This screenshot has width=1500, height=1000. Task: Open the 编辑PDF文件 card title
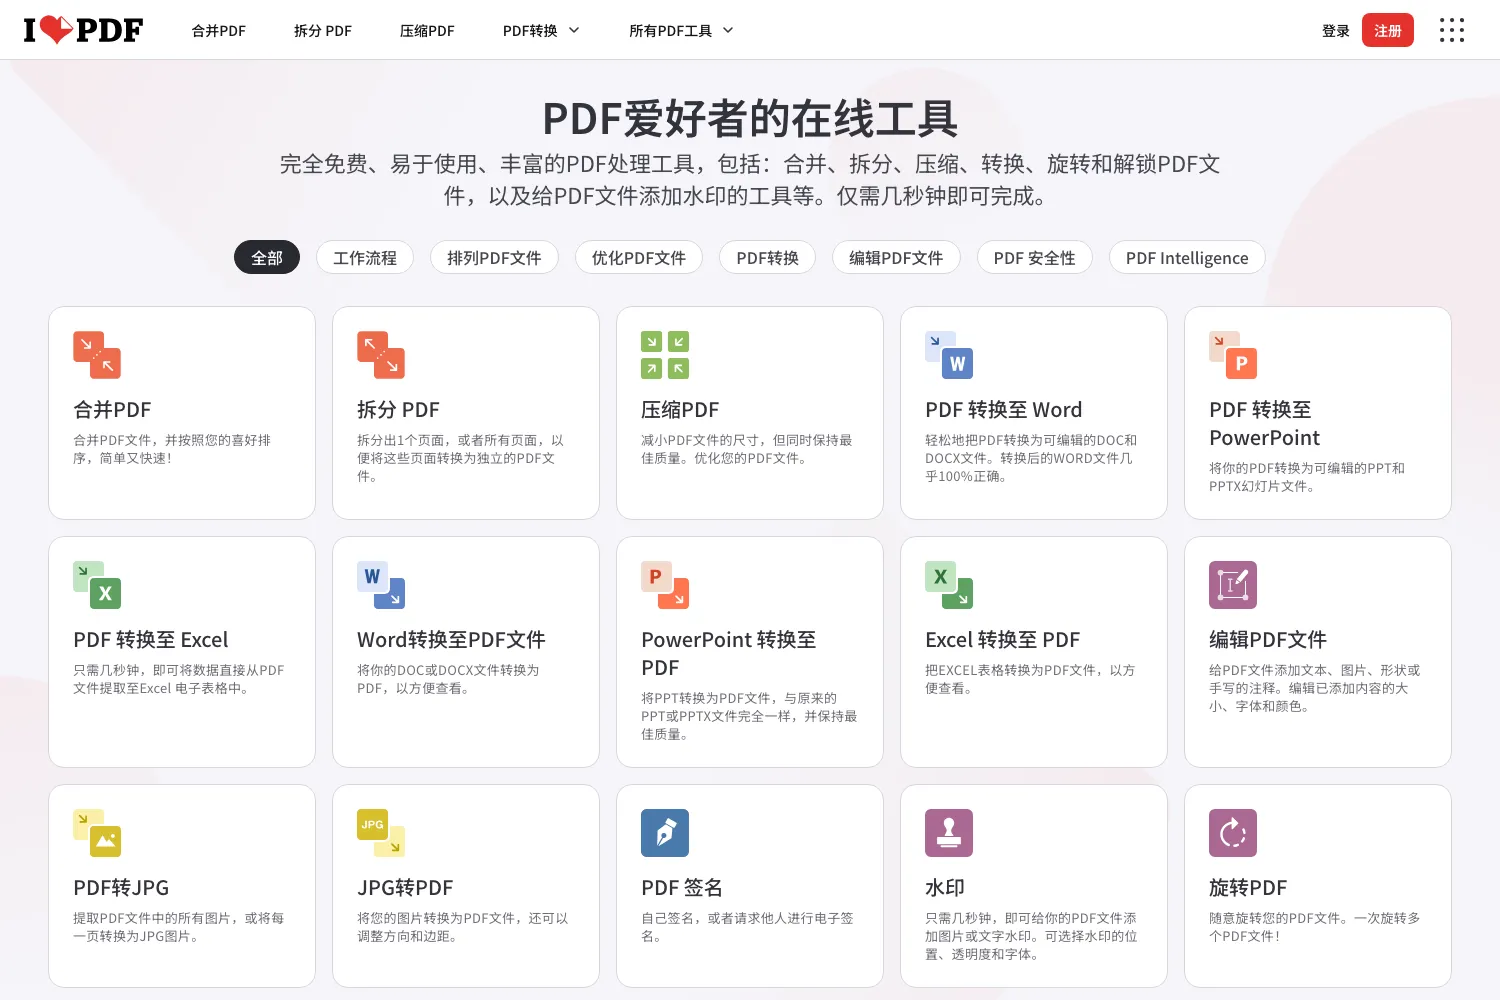(x=1268, y=640)
